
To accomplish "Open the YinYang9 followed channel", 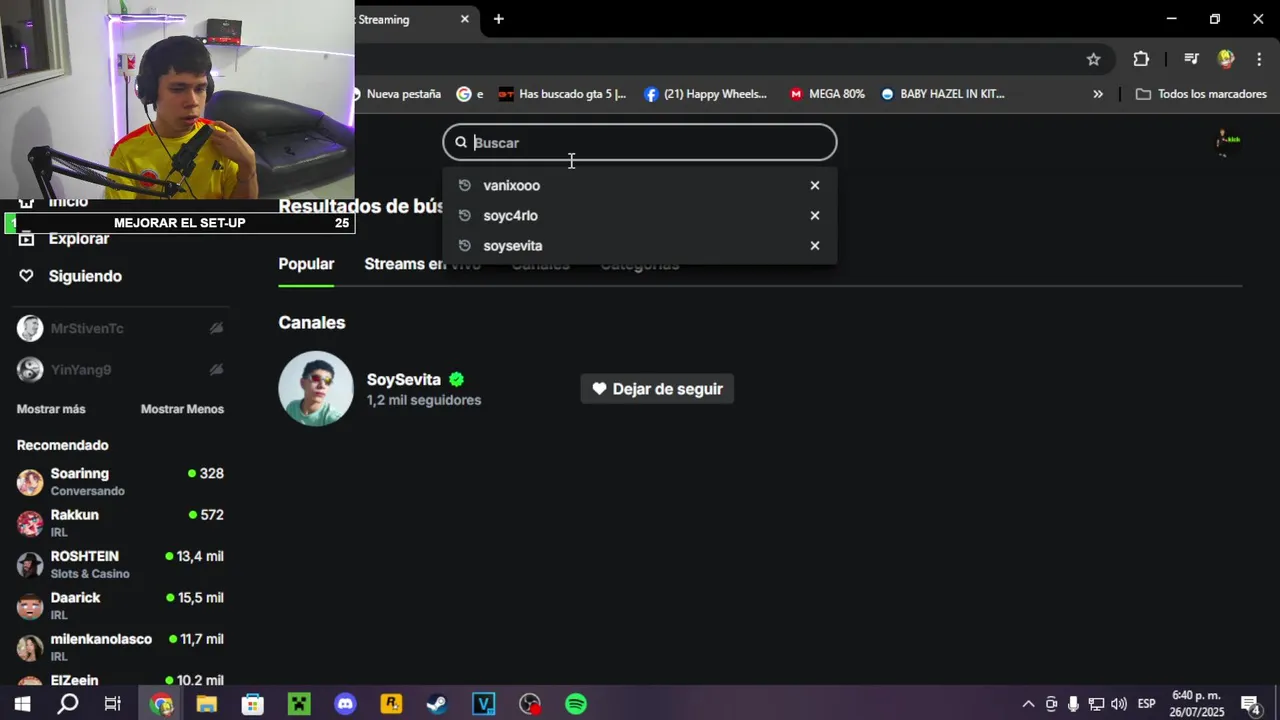I will point(80,370).
